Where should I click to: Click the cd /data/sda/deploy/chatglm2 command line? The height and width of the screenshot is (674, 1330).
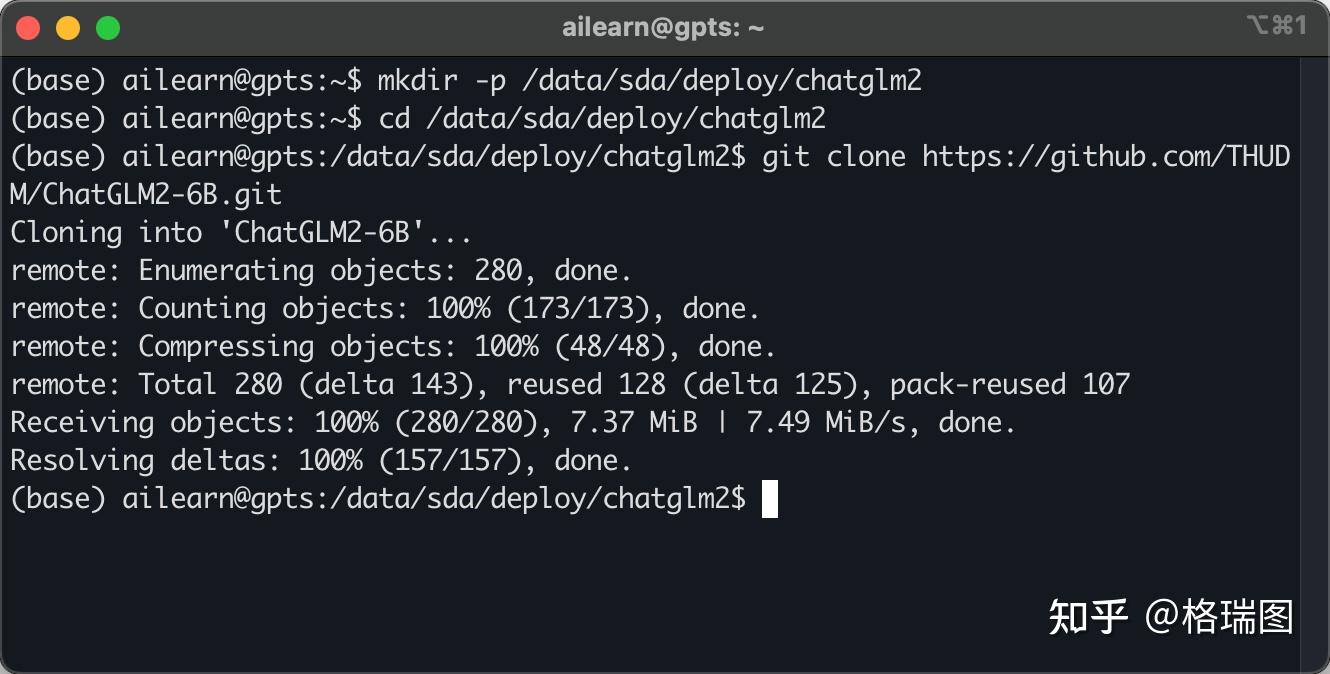click(418, 119)
